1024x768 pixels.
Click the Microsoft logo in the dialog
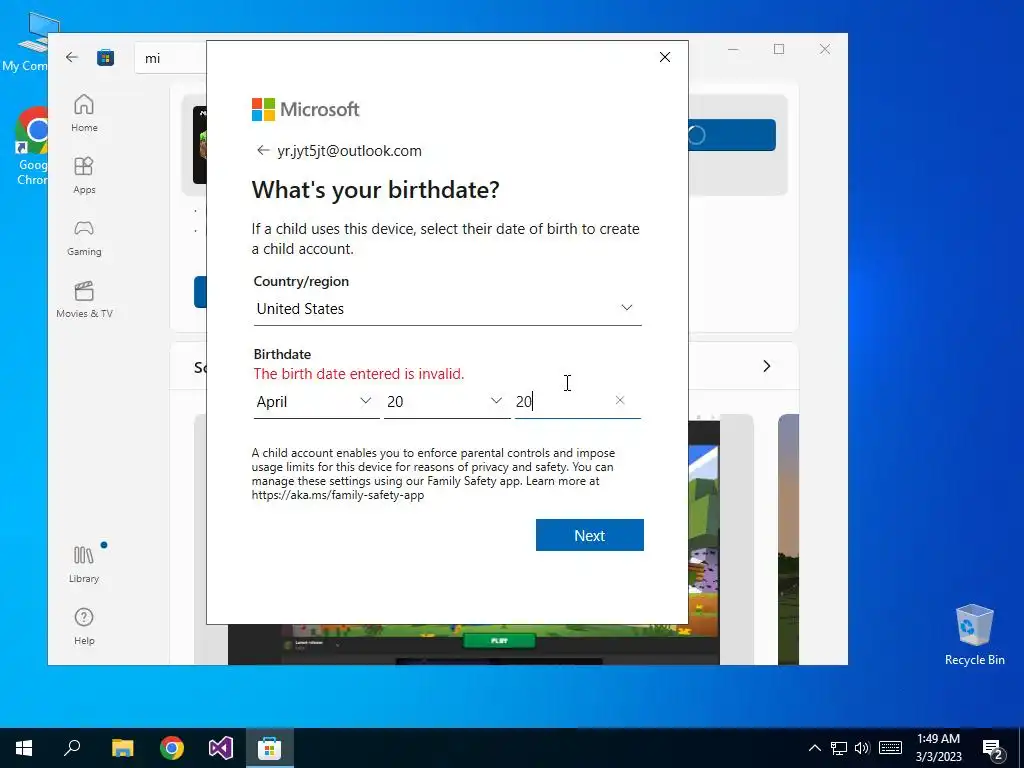[x=306, y=110]
